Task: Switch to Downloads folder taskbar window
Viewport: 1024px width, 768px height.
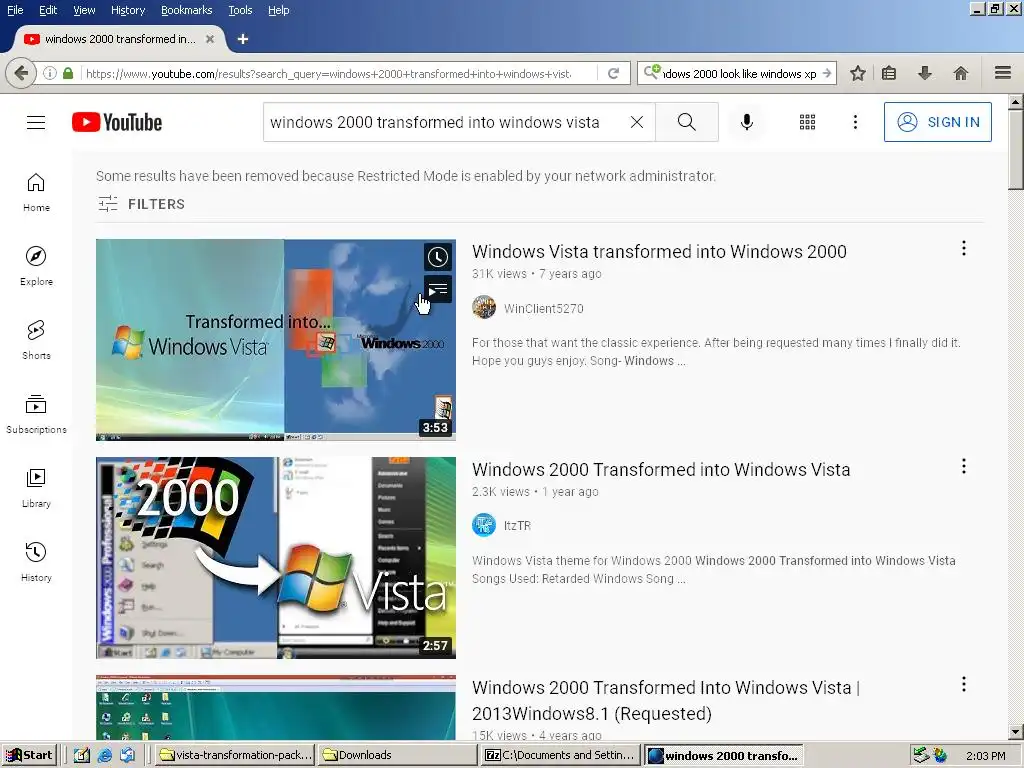Action: click(397, 755)
